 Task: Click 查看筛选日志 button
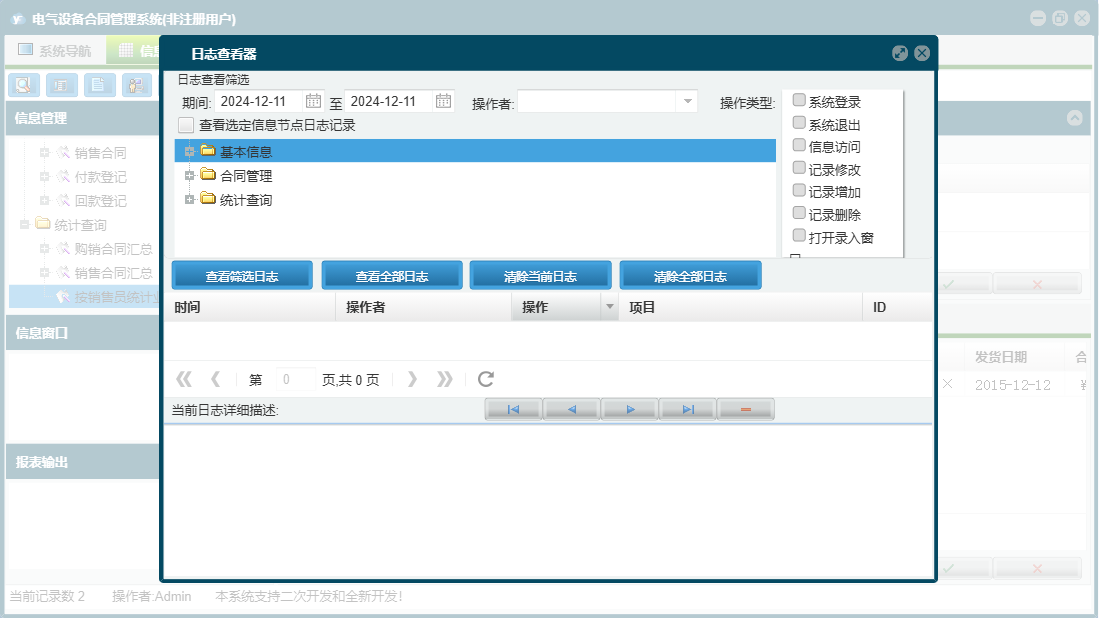tap(242, 275)
